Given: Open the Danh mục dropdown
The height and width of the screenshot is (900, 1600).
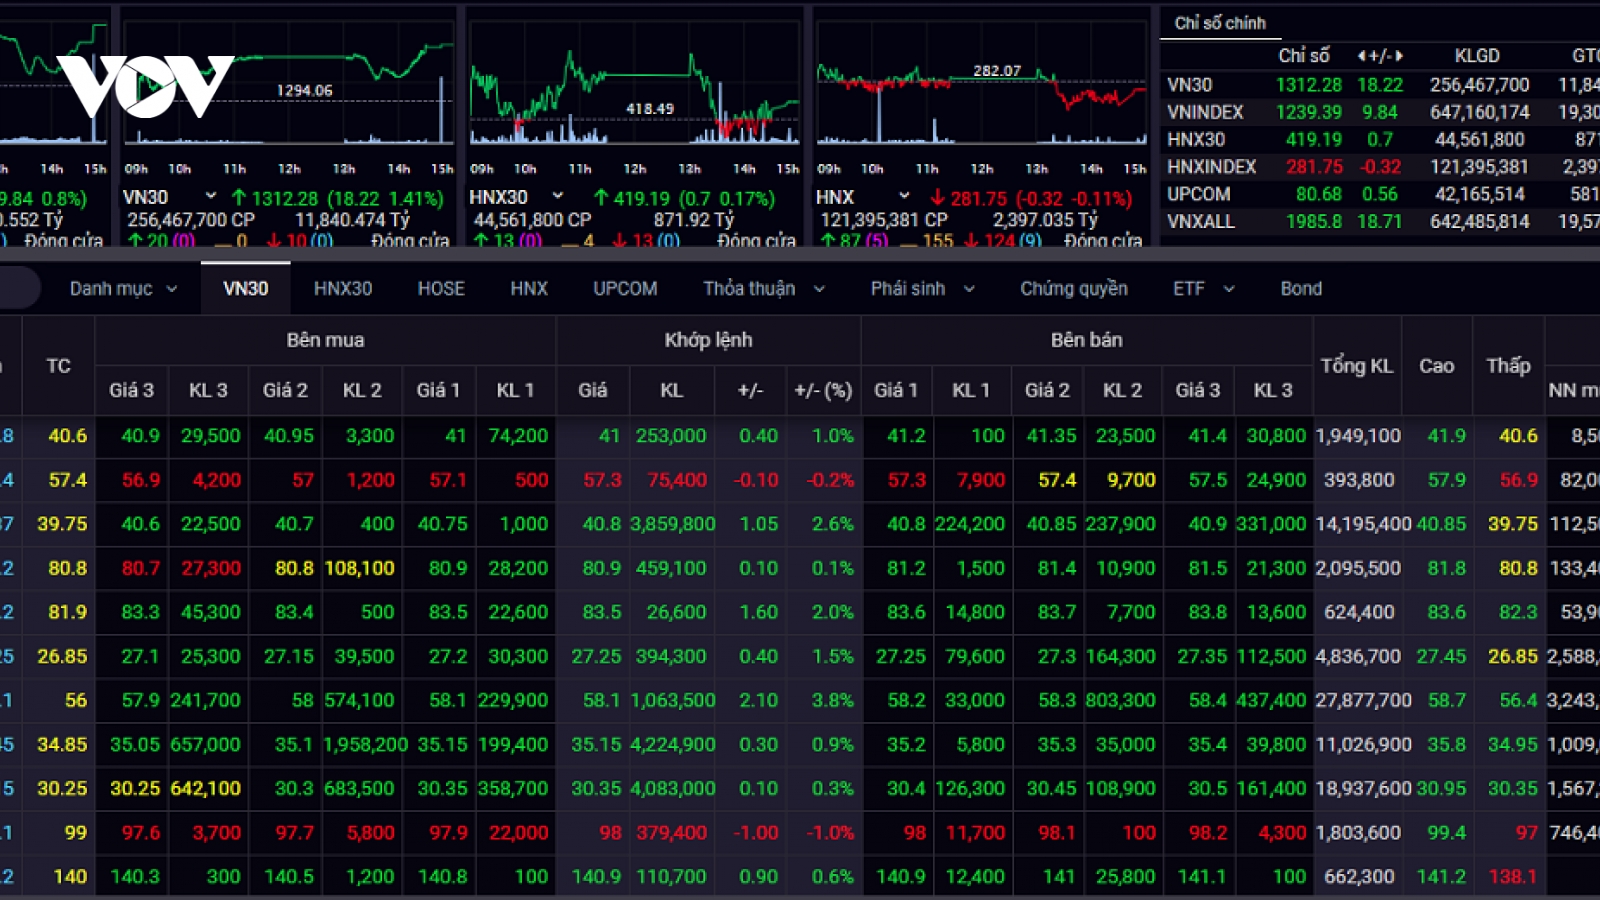Looking at the screenshot, I should click(123, 289).
